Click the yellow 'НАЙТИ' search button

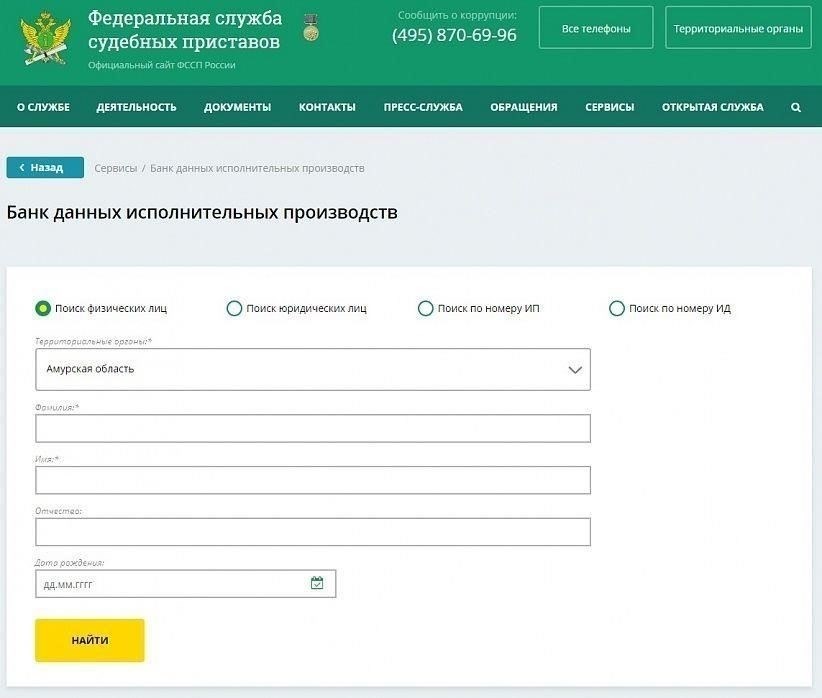(x=90, y=640)
